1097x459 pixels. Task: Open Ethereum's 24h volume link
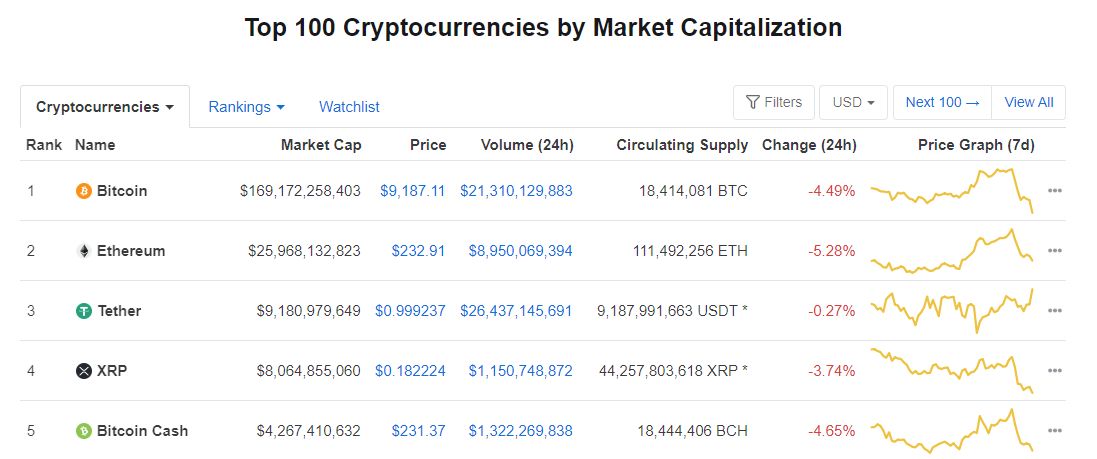point(520,251)
